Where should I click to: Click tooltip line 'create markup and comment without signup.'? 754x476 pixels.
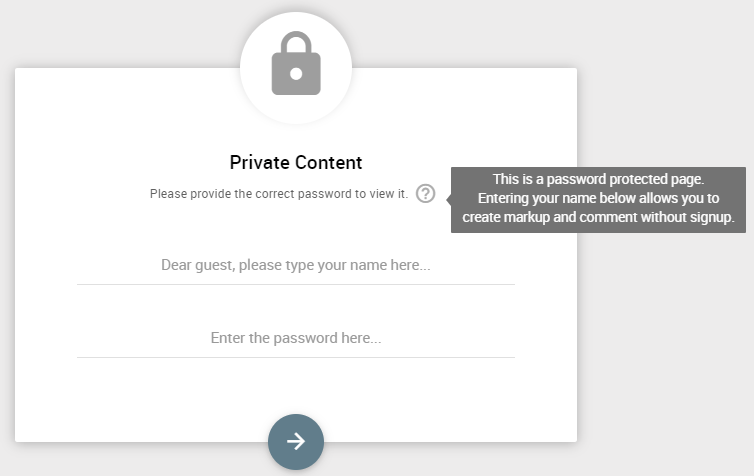click(x=598, y=217)
